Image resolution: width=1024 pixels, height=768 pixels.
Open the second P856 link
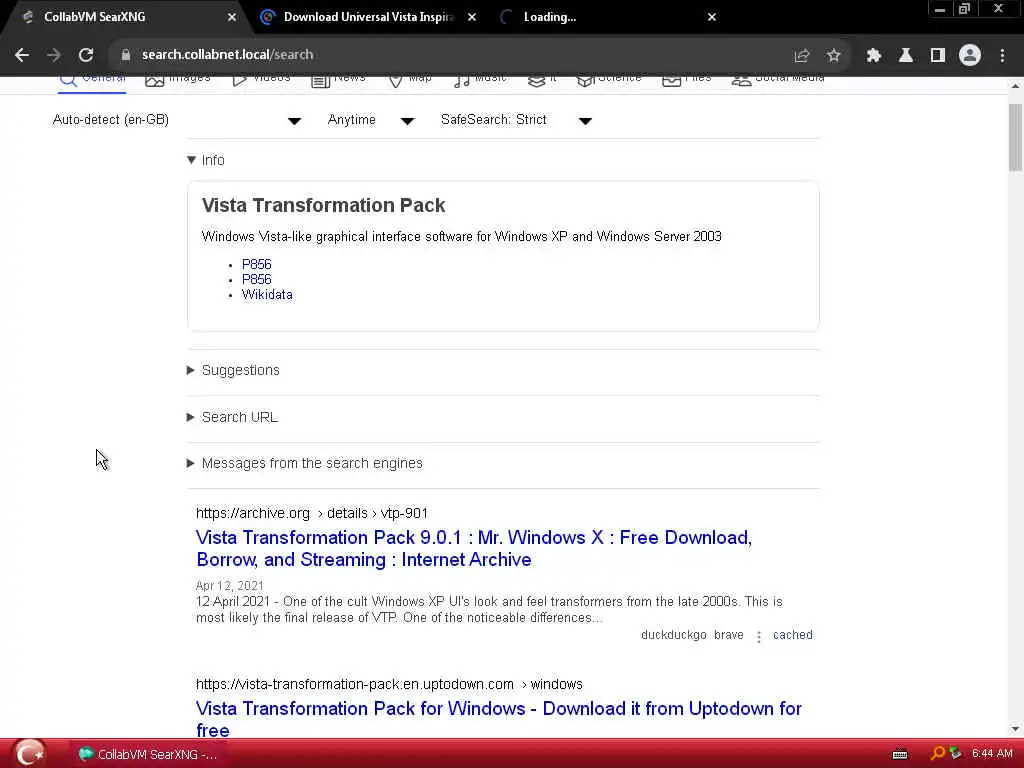coord(257,280)
